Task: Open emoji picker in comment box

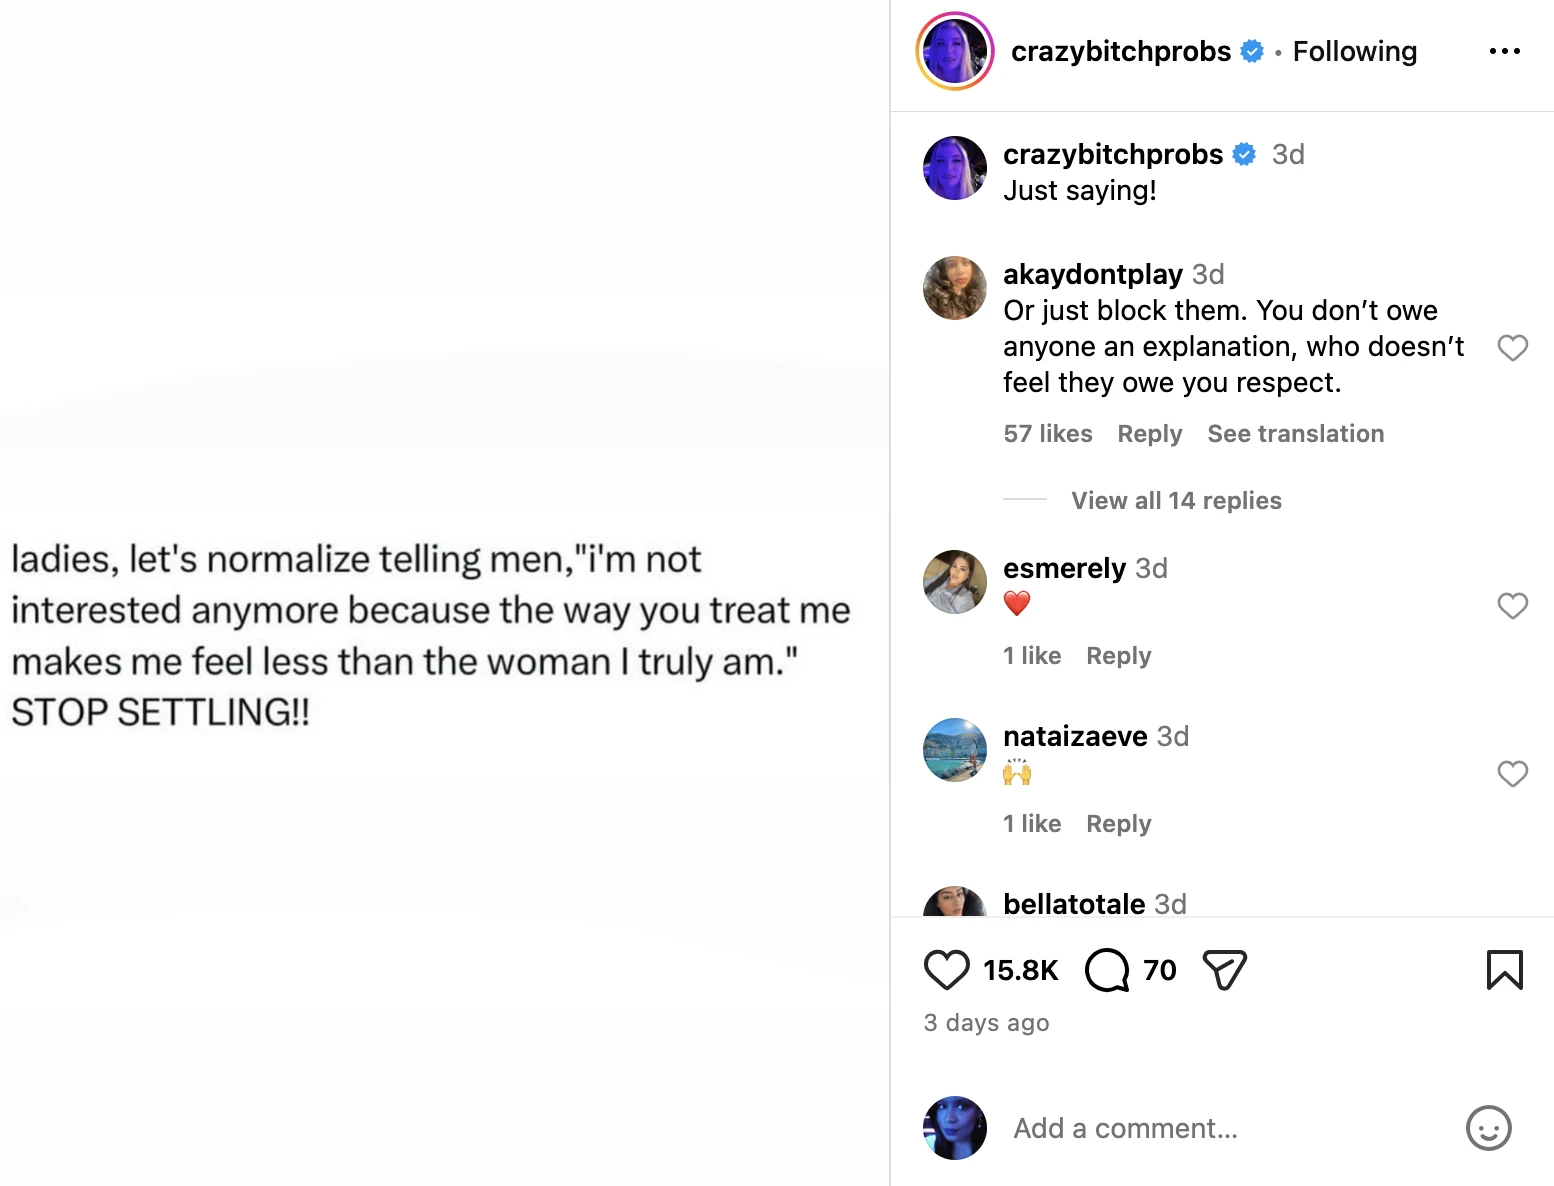Action: pos(1488,1128)
